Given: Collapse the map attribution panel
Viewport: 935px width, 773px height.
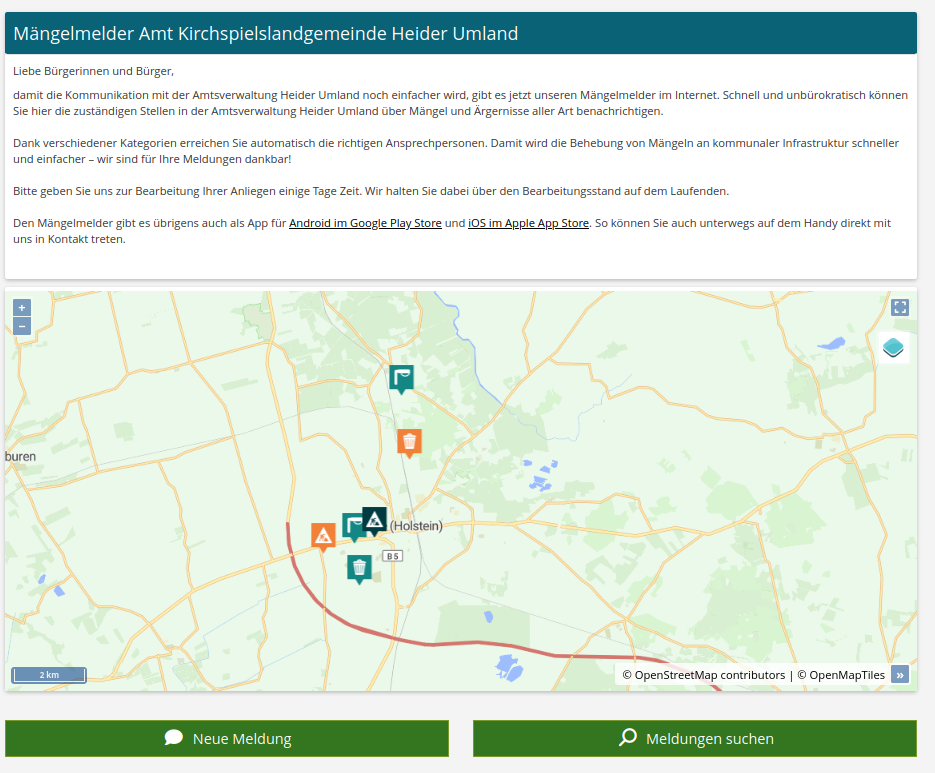Looking at the screenshot, I should [x=900, y=675].
